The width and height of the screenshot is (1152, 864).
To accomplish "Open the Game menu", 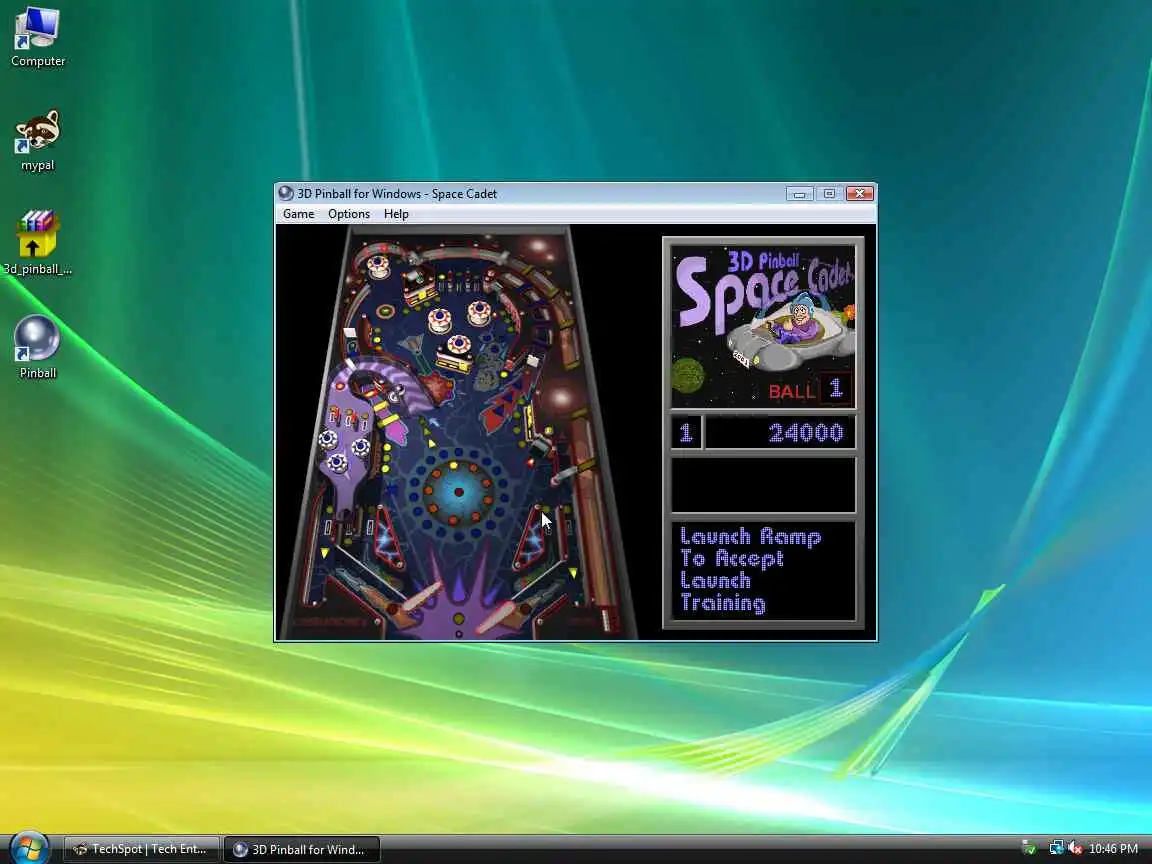I will coord(298,214).
